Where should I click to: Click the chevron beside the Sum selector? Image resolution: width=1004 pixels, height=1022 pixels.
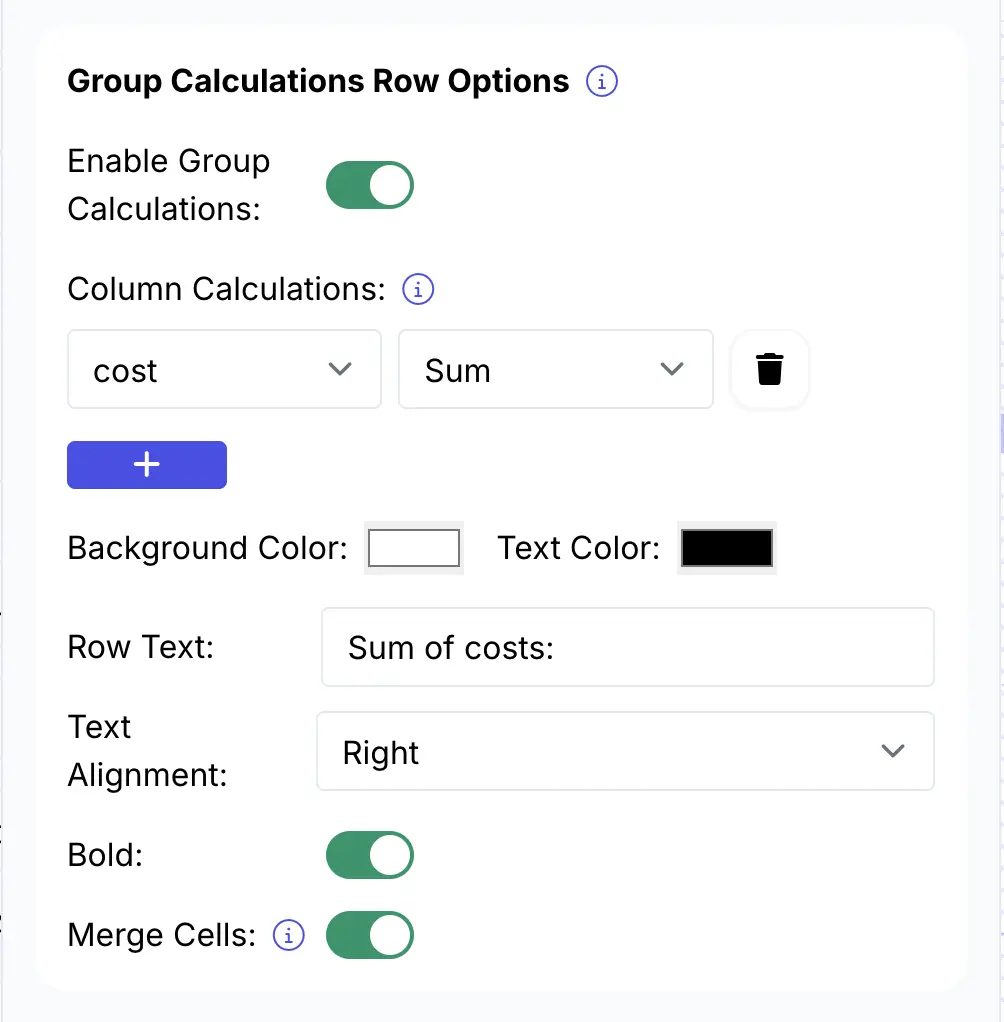point(671,369)
